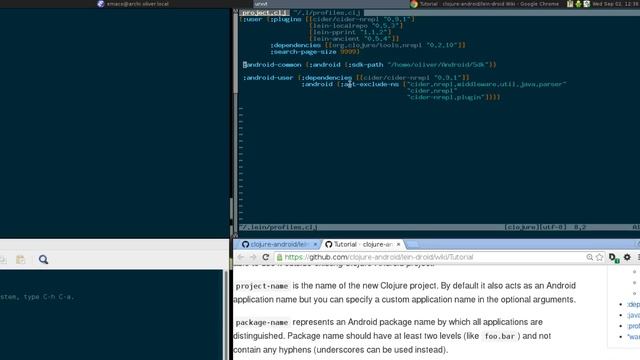Click the 'project-name' code term on webpage
640x360 pixels.
262,286
